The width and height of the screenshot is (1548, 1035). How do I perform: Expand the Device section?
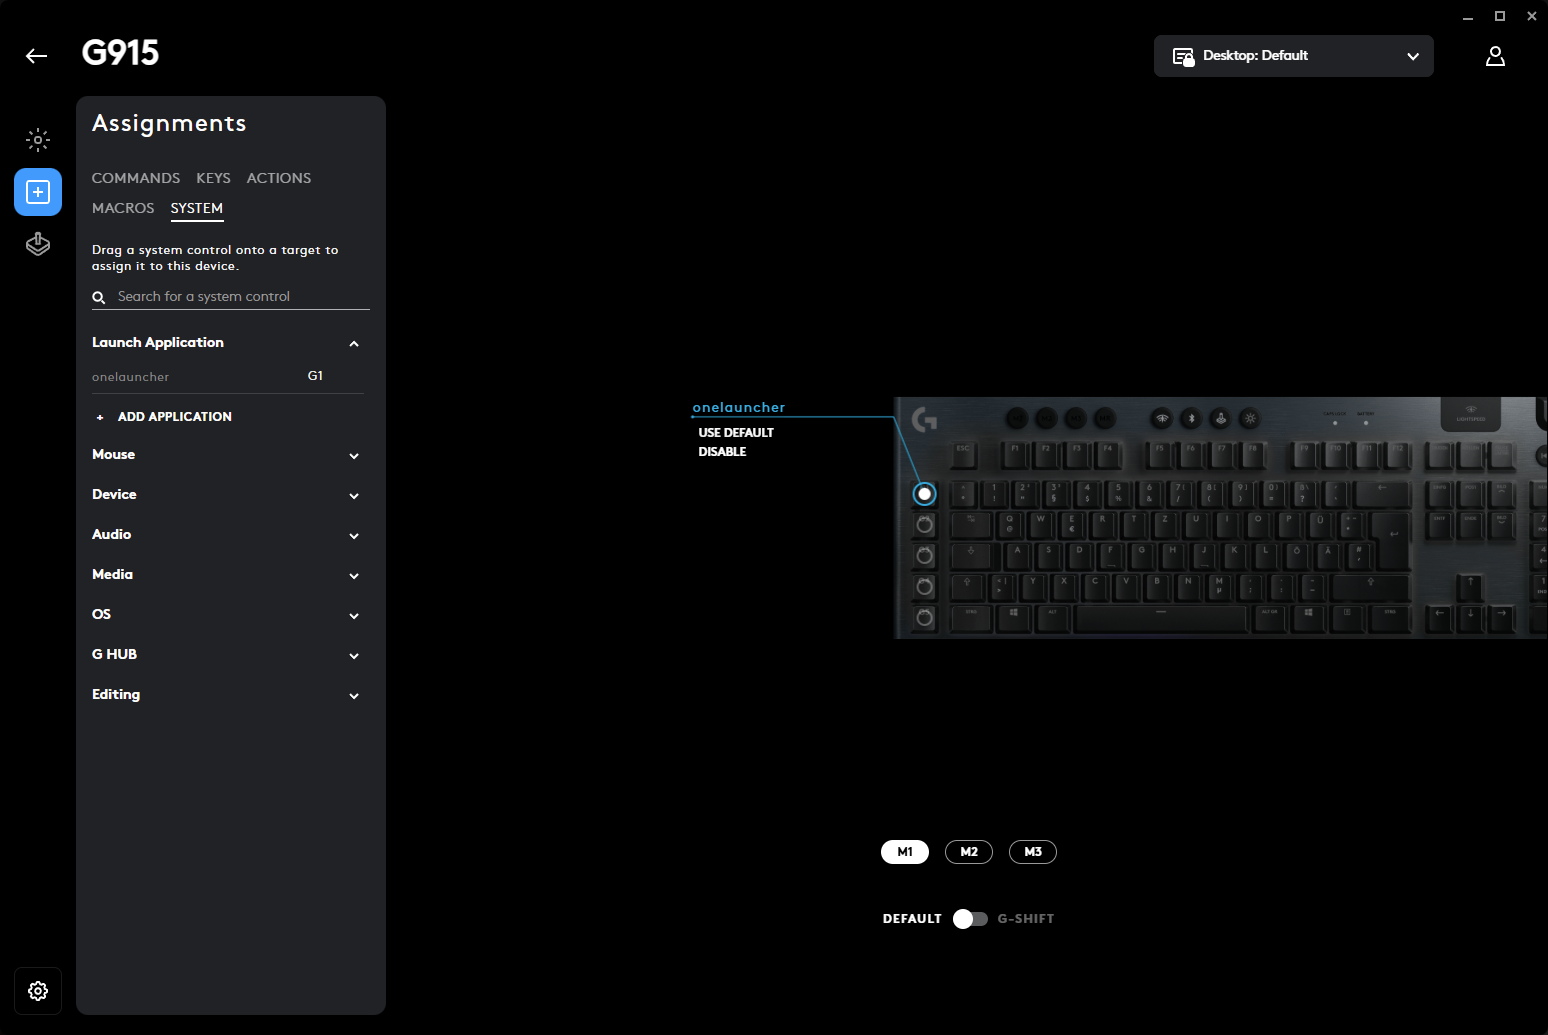point(228,495)
